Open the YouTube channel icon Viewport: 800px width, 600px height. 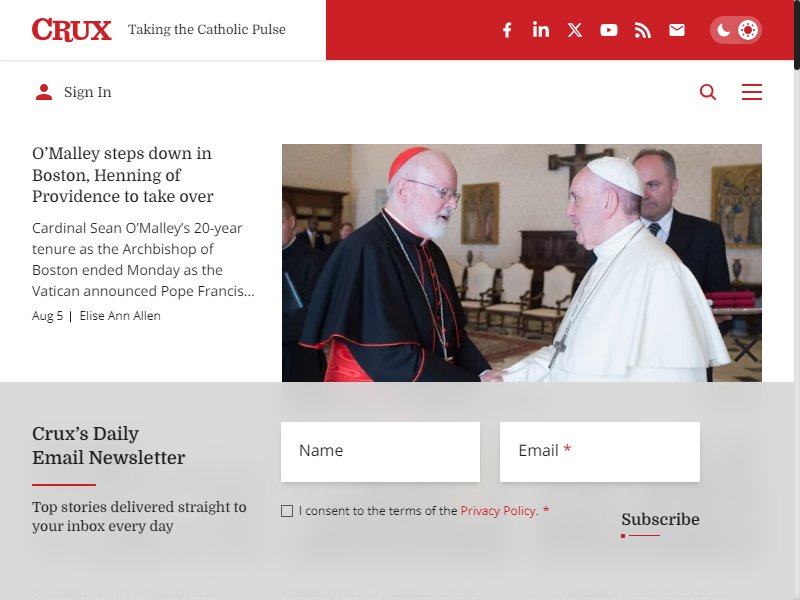pyautogui.click(x=609, y=30)
